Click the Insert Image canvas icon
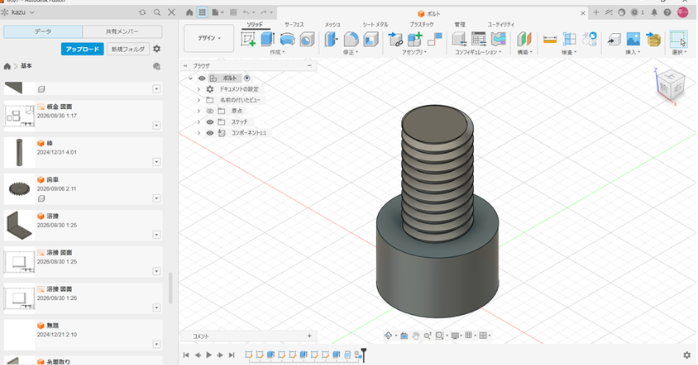This screenshot has height=365, width=698. tap(633, 39)
